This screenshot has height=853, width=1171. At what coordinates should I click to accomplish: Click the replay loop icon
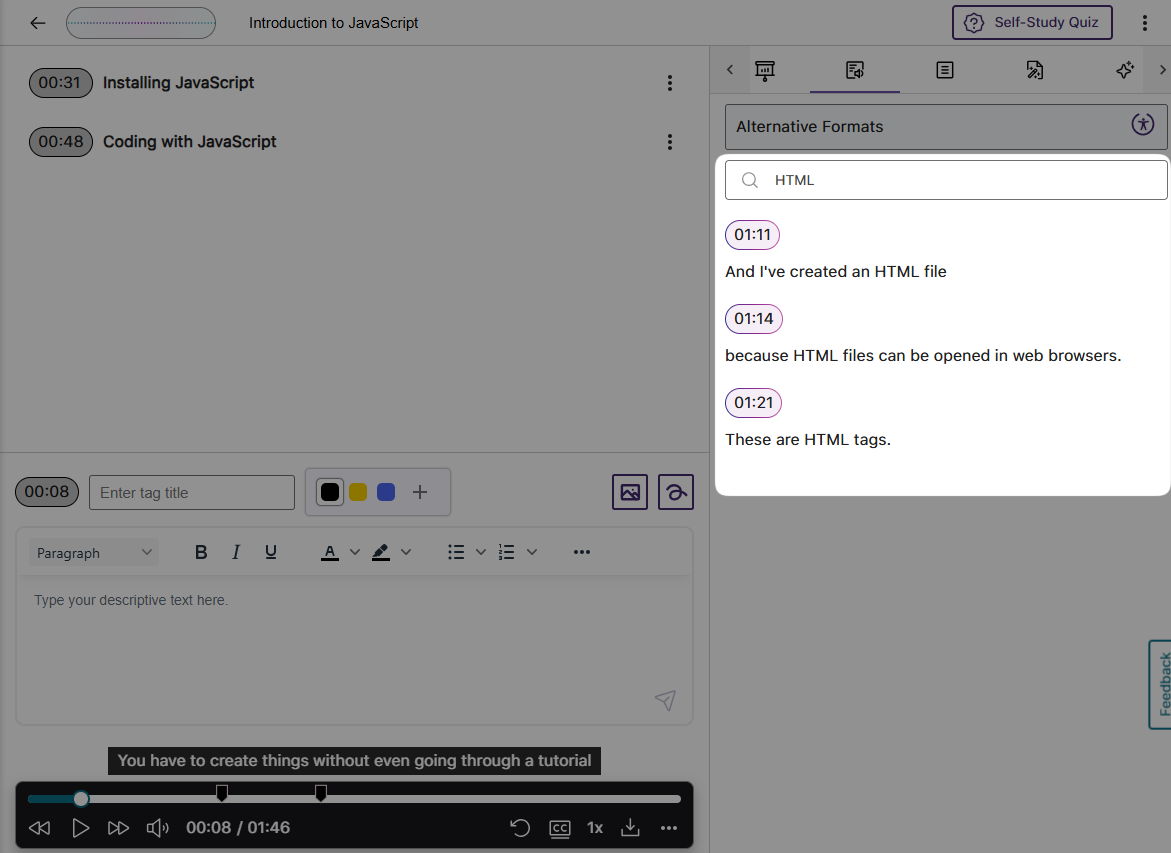(x=520, y=828)
